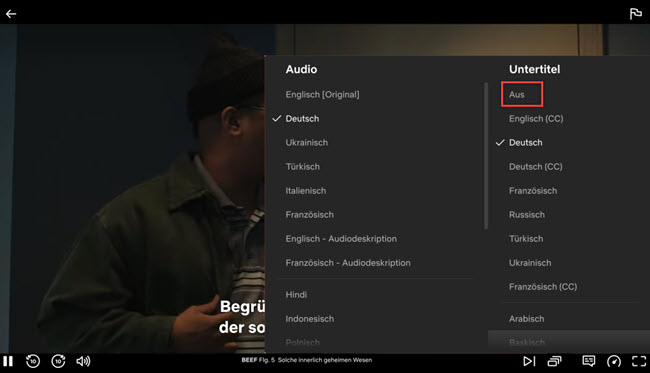
Task: Select Deutsch subtitles
Action: click(525, 143)
